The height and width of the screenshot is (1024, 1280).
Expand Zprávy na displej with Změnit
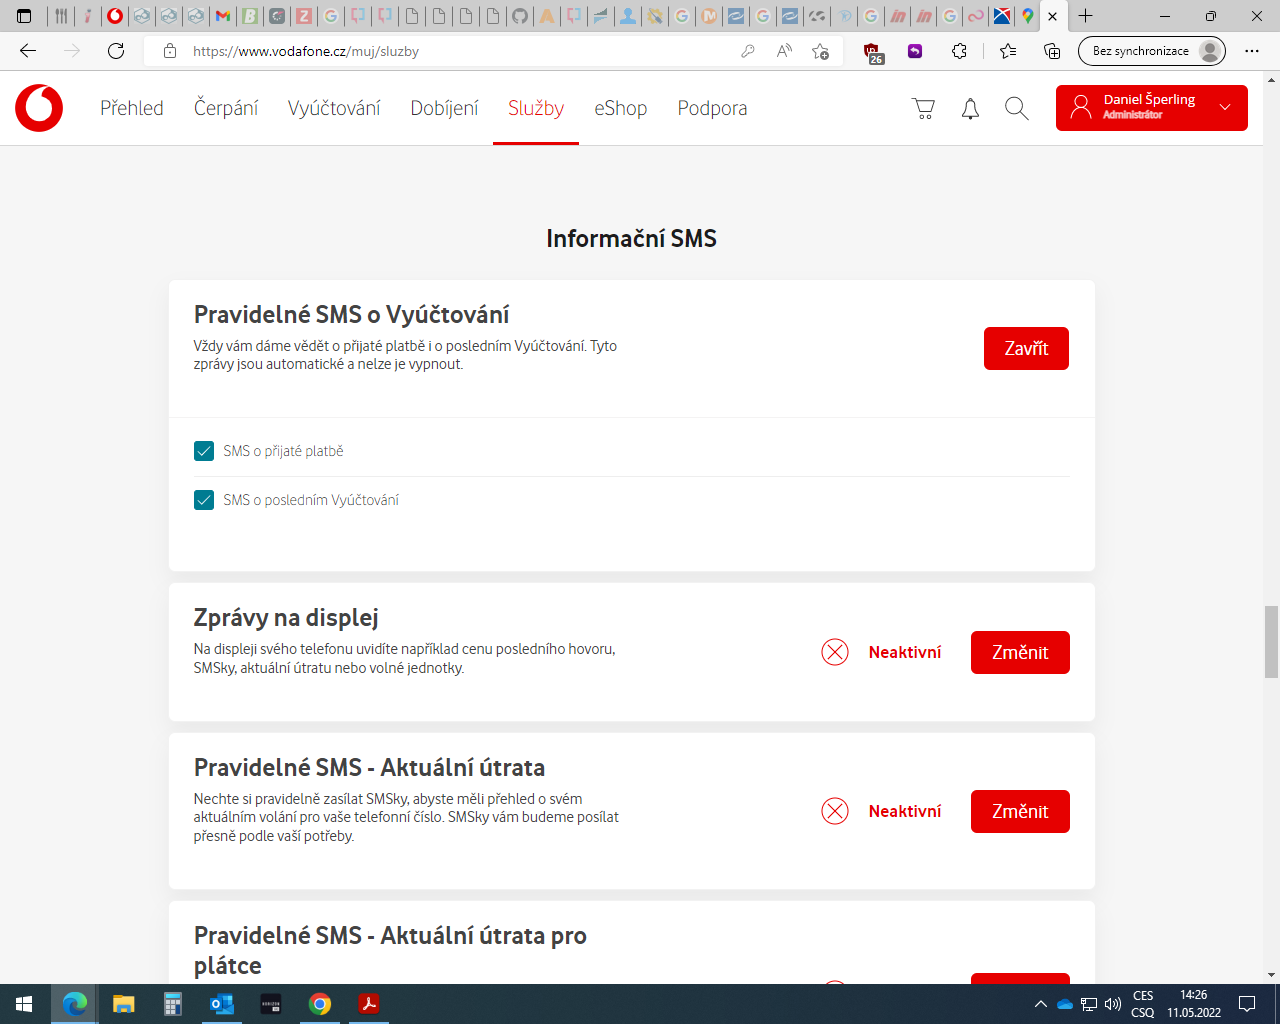[1020, 652]
